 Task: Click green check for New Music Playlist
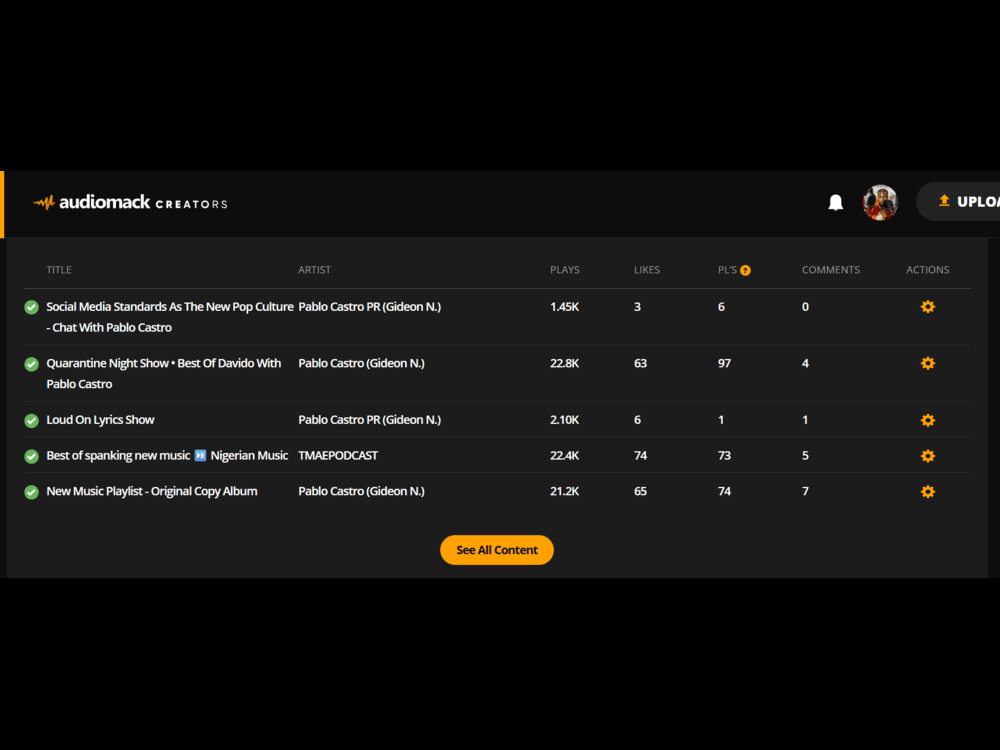click(31, 492)
